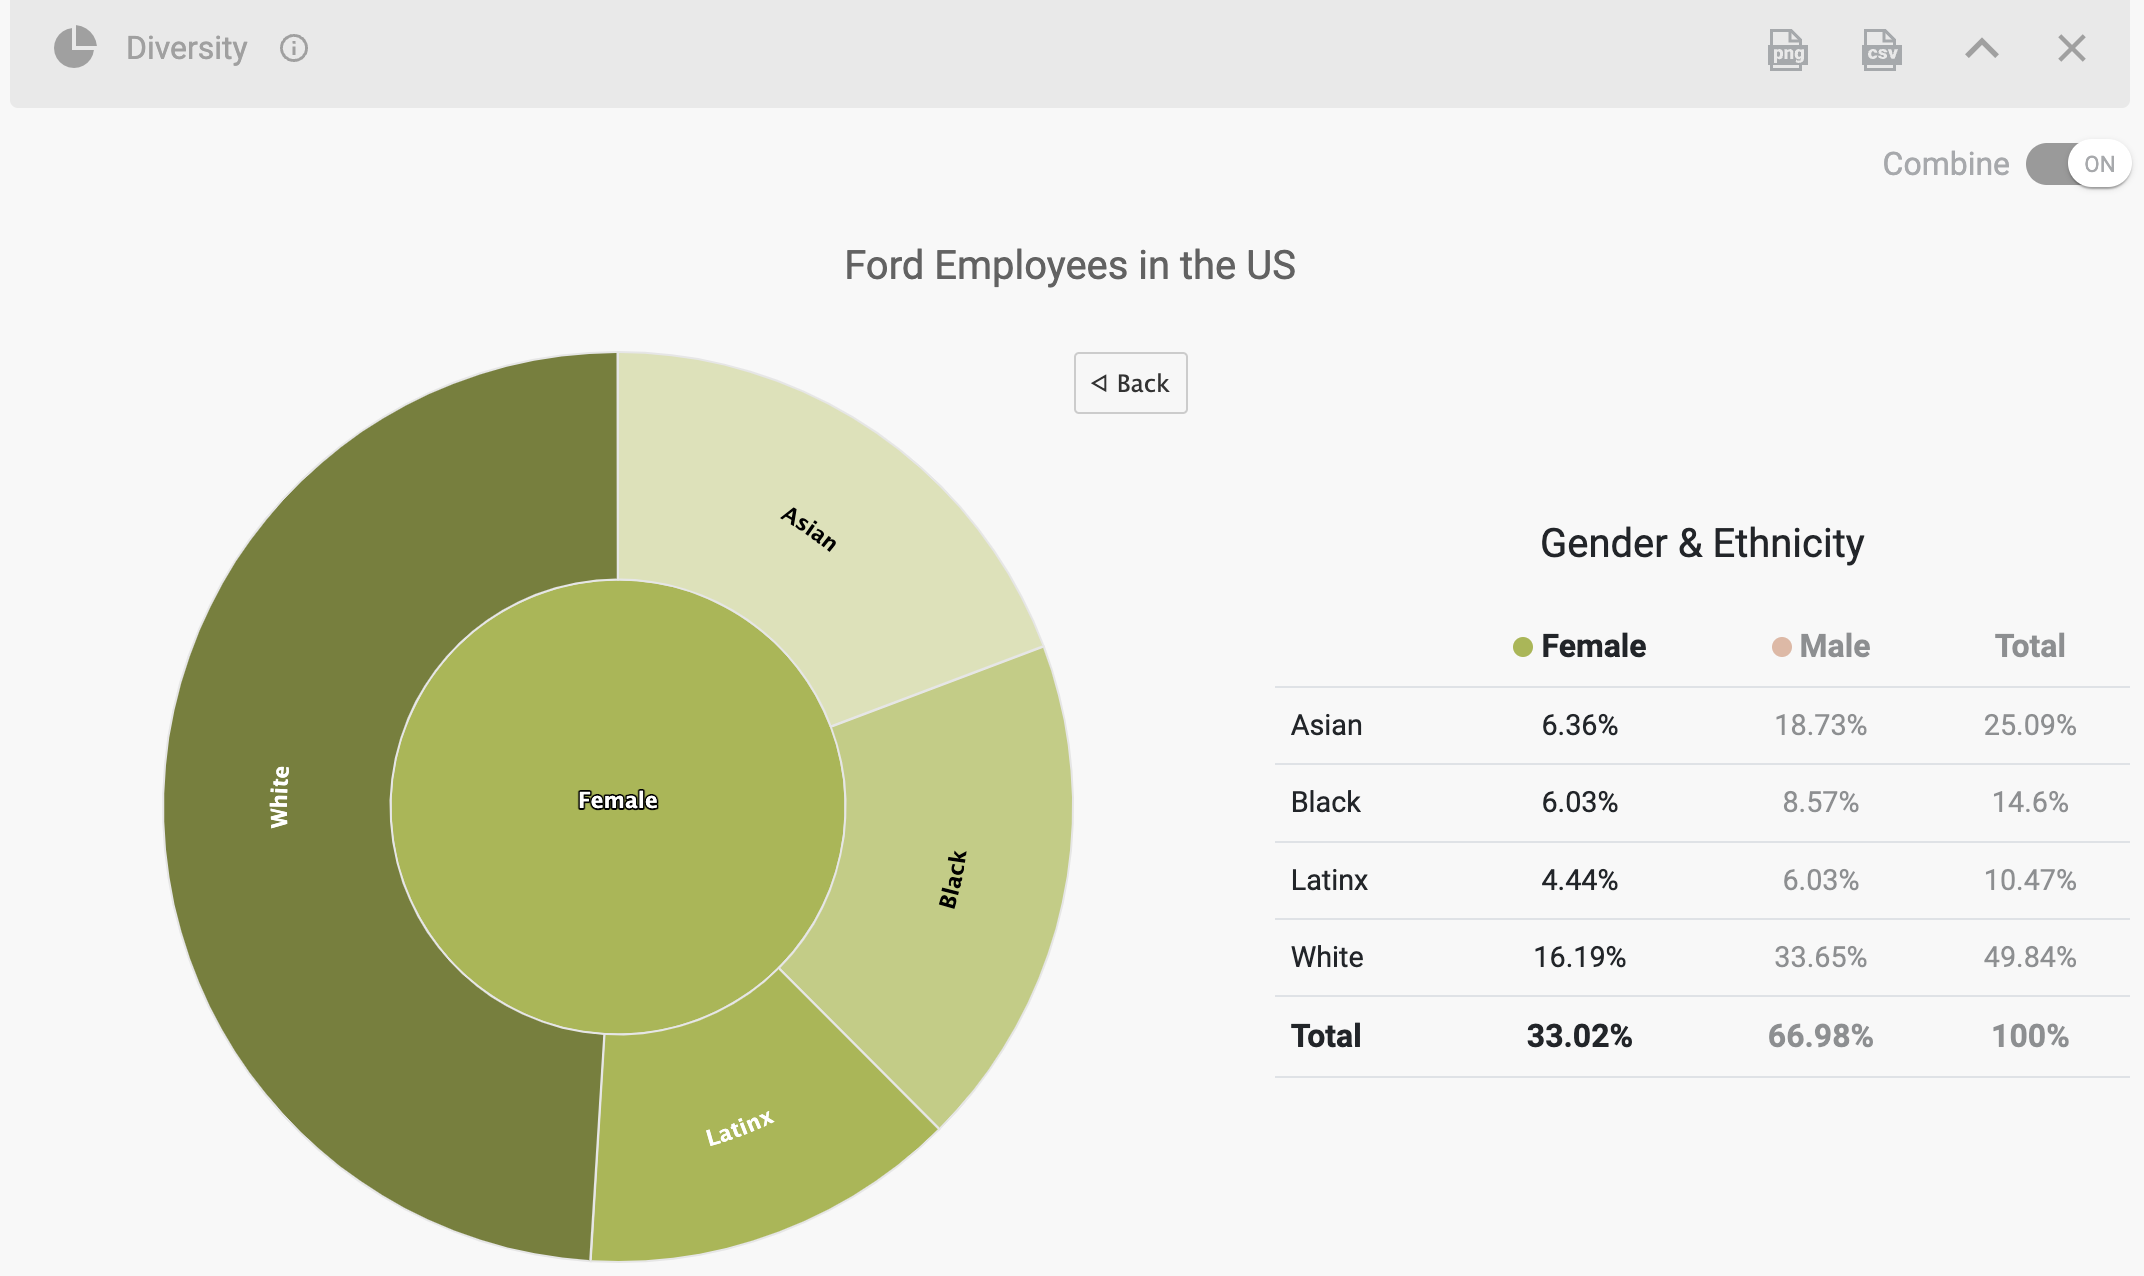
Task: Open the Diversity info tooltip icon
Action: (x=294, y=48)
